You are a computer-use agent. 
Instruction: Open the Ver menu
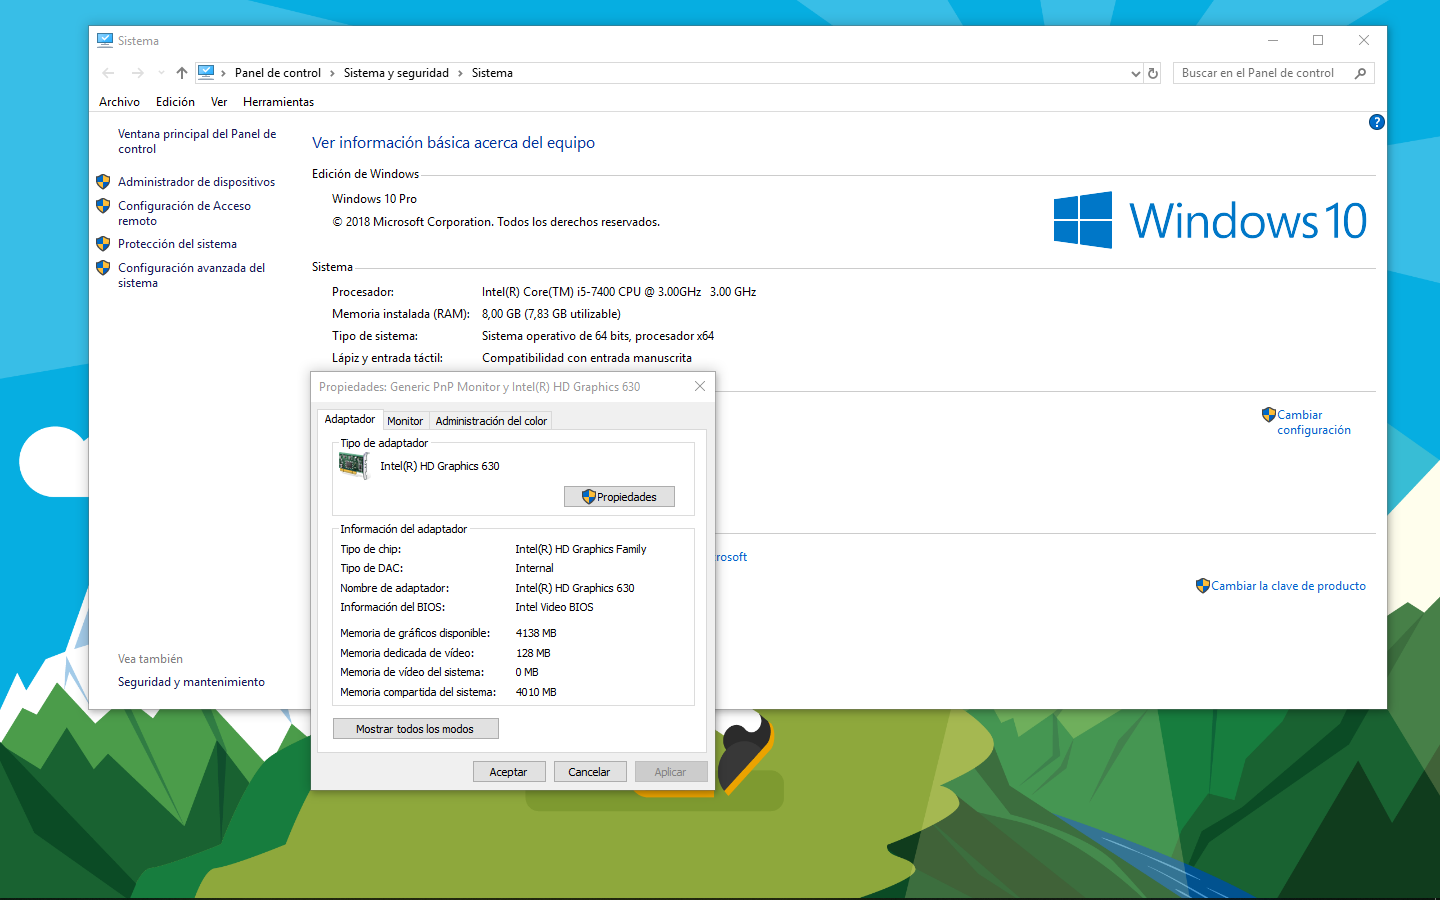coord(219,102)
